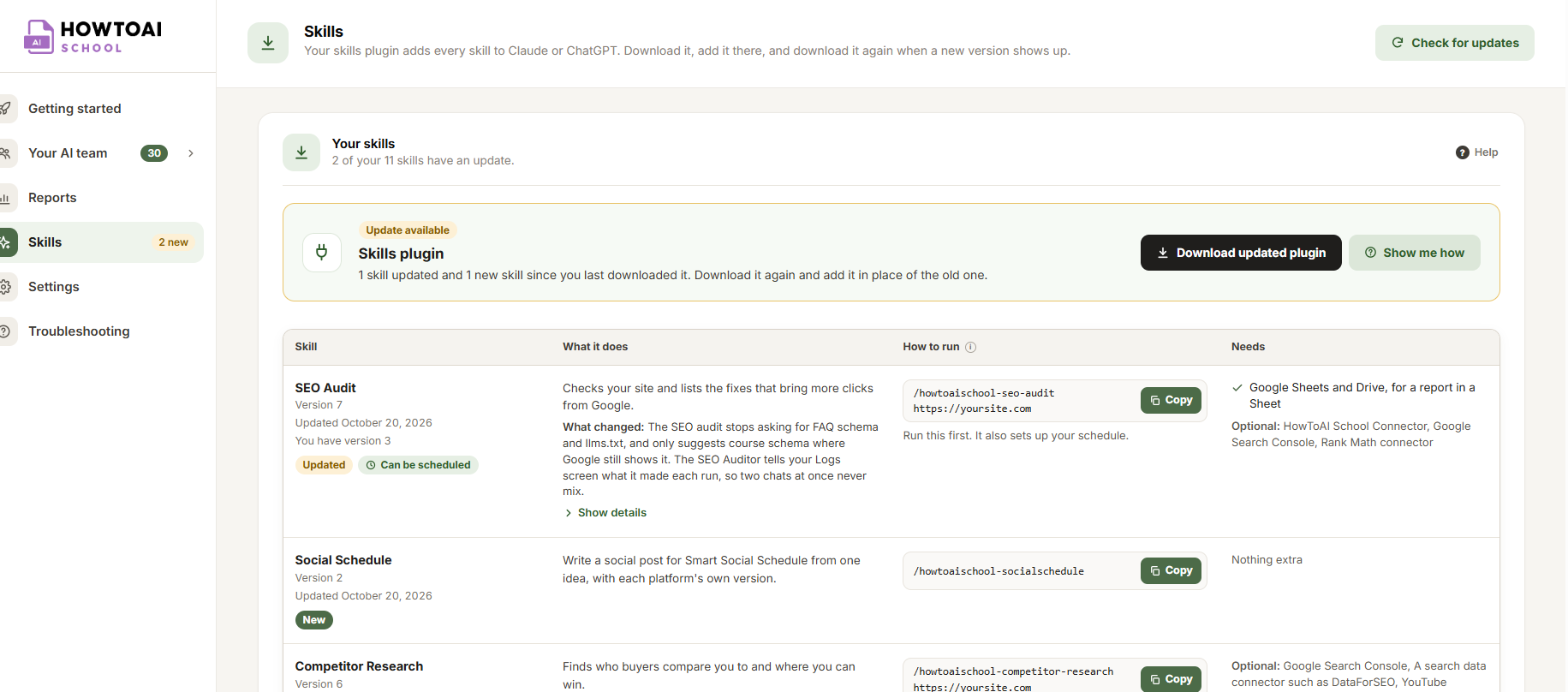Open the Reports section
1568x692 pixels.
click(x=52, y=197)
